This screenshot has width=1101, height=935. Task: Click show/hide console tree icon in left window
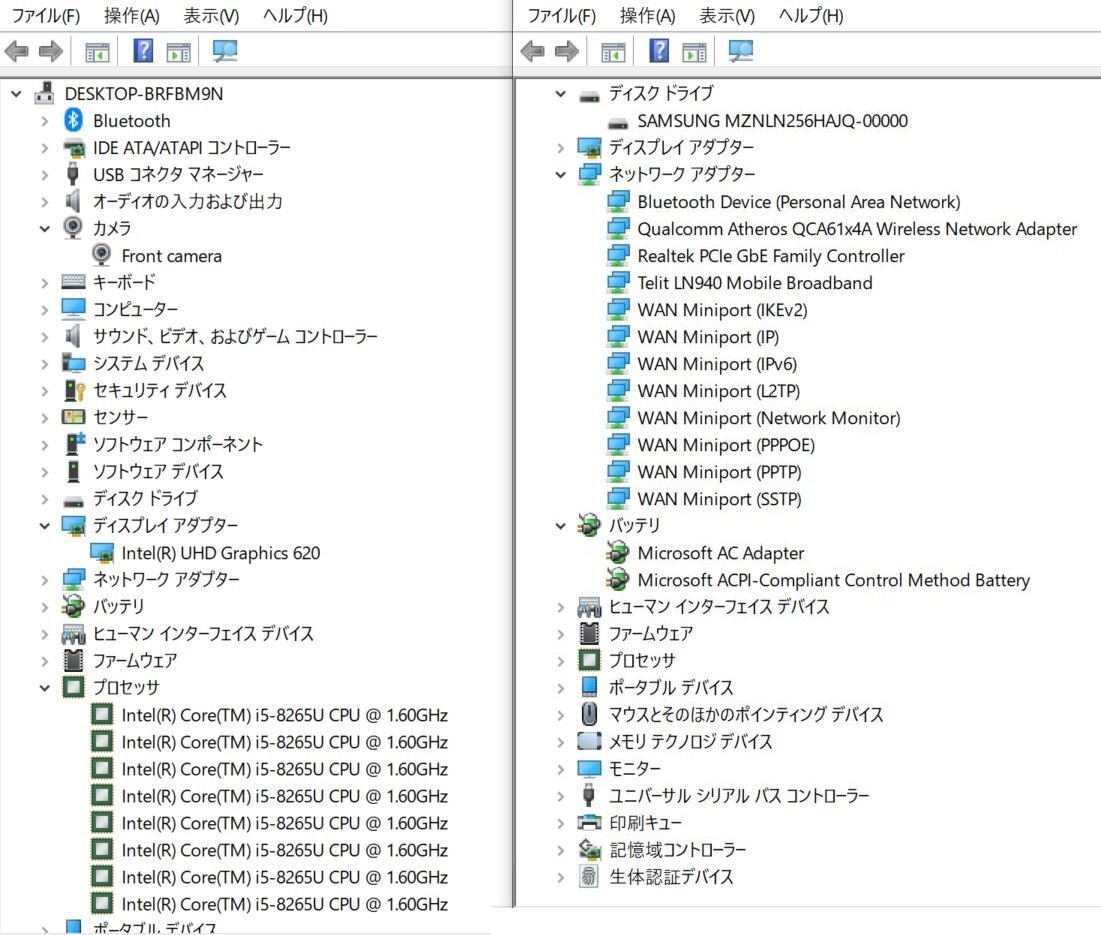[x=97, y=52]
